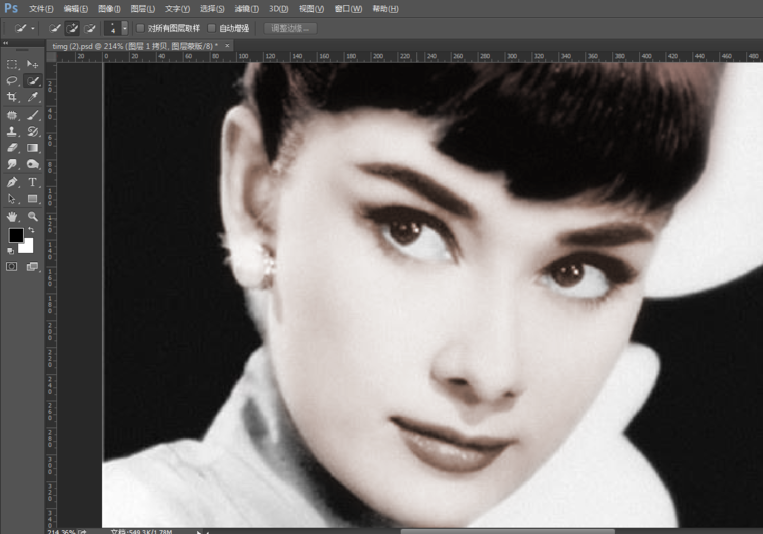763x534 pixels.
Task: Select the Smudge tool
Action: click(x=12, y=164)
